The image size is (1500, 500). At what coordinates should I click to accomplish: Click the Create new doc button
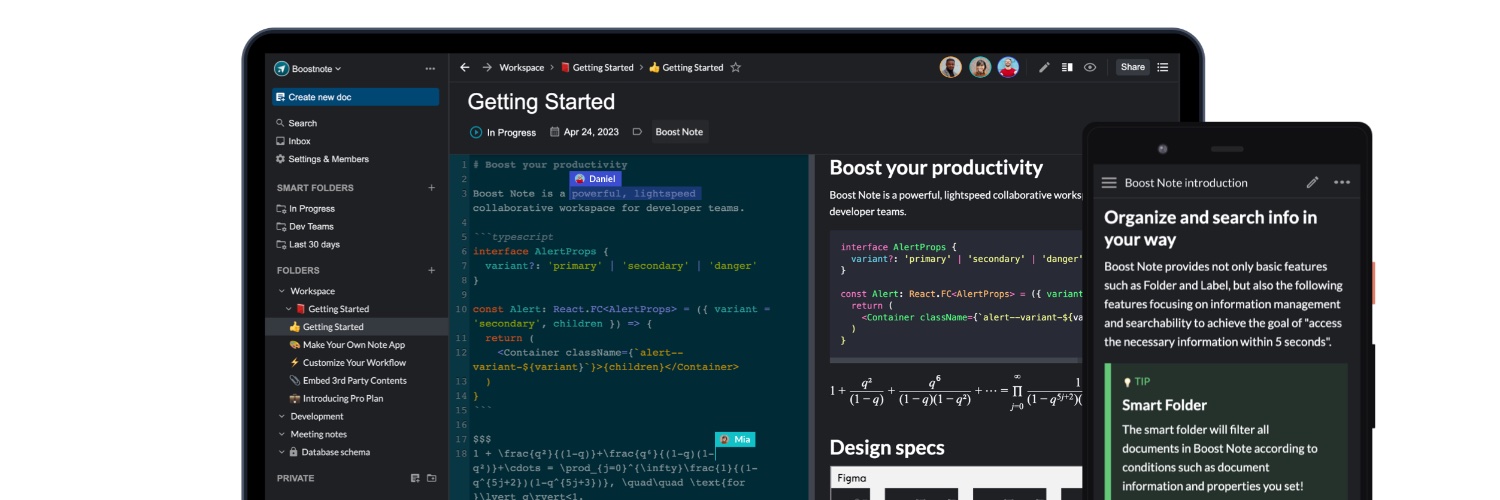pos(355,97)
